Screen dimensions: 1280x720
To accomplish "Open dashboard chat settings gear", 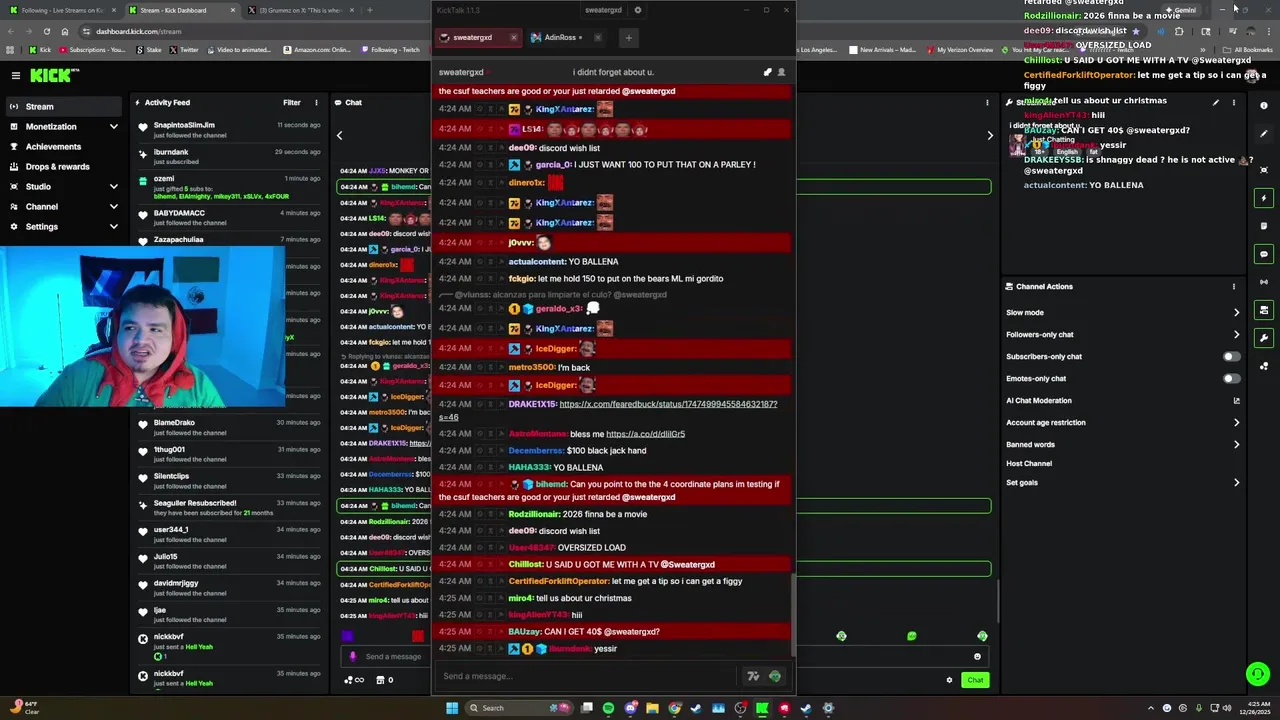I will point(949,680).
